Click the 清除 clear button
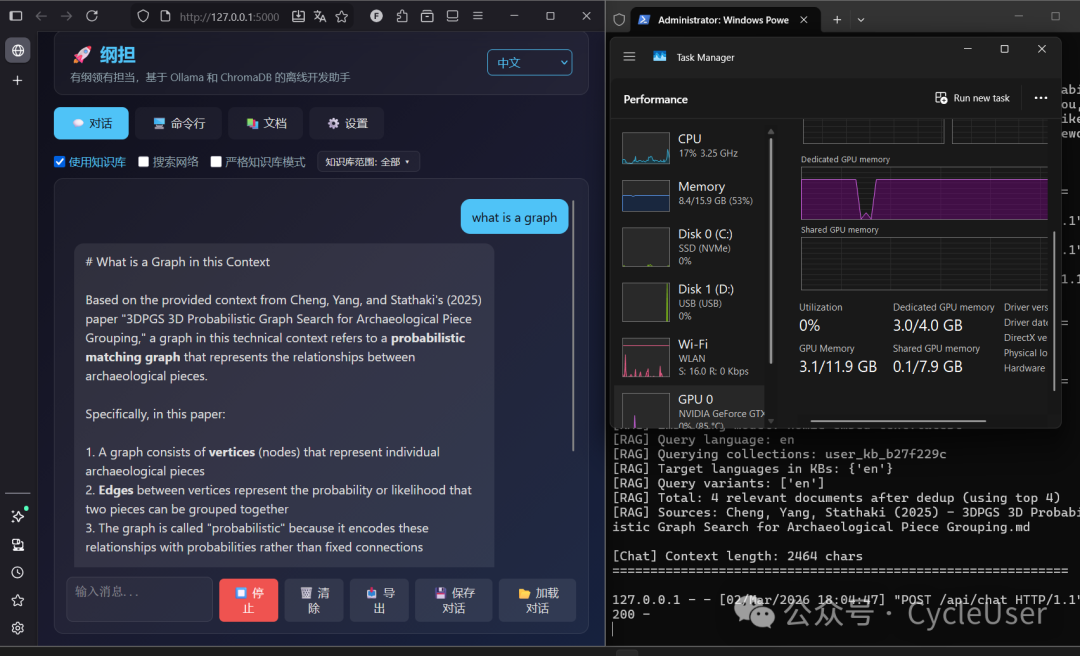1080x656 pixels. click(314, 600)
